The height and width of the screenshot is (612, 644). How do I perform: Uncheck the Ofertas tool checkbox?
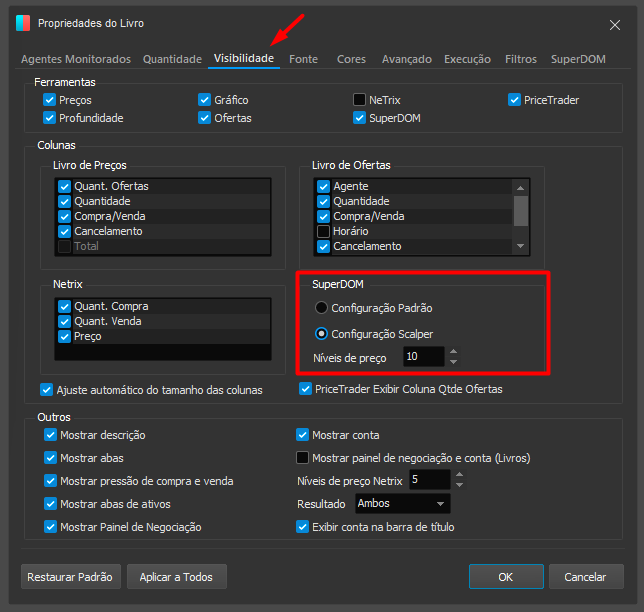click(x=204, y=118)
